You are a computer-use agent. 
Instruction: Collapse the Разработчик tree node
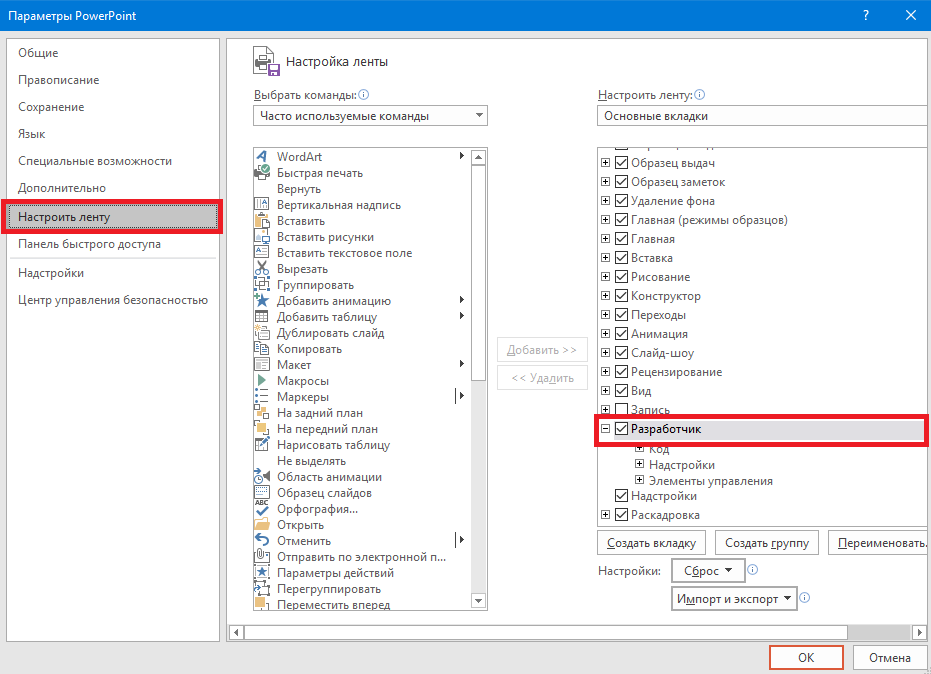click(605, 429)
